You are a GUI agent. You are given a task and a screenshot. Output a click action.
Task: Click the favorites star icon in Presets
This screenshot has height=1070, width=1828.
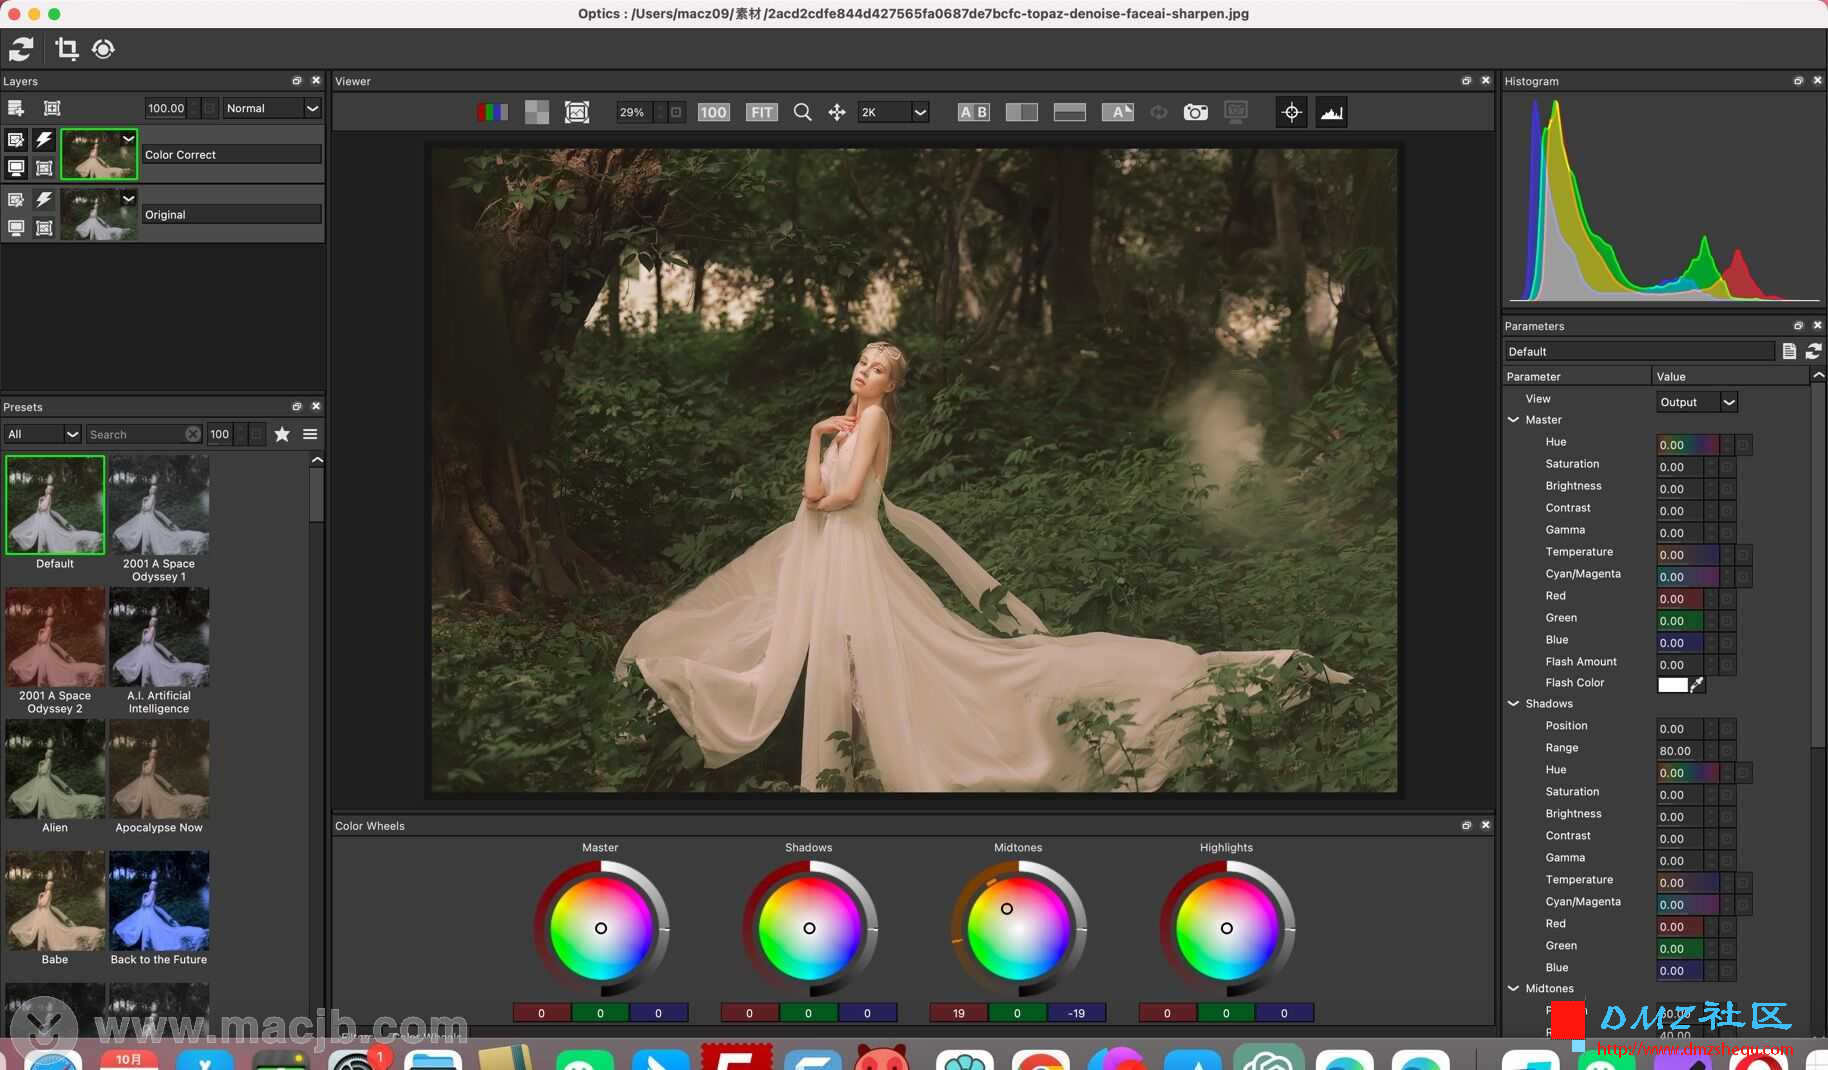click(x=282, y=434)
